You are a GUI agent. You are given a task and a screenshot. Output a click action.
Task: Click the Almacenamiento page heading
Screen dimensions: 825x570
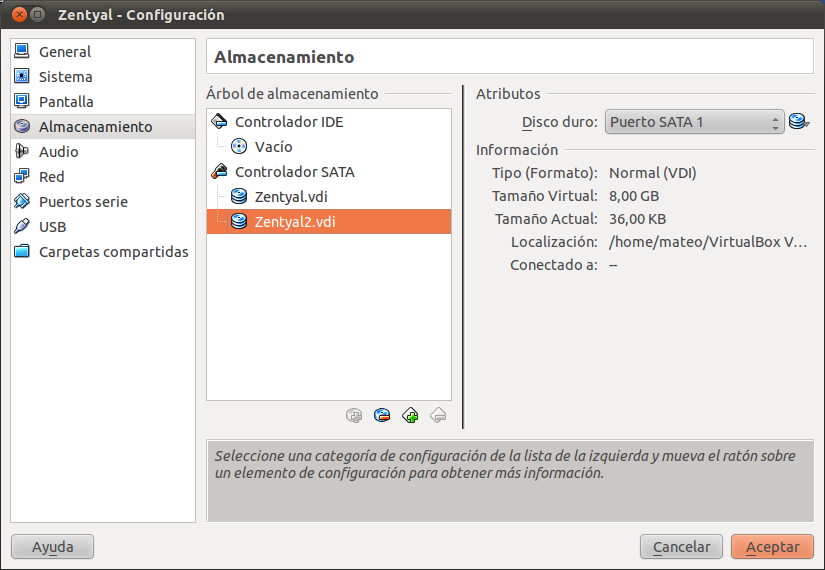284,57
